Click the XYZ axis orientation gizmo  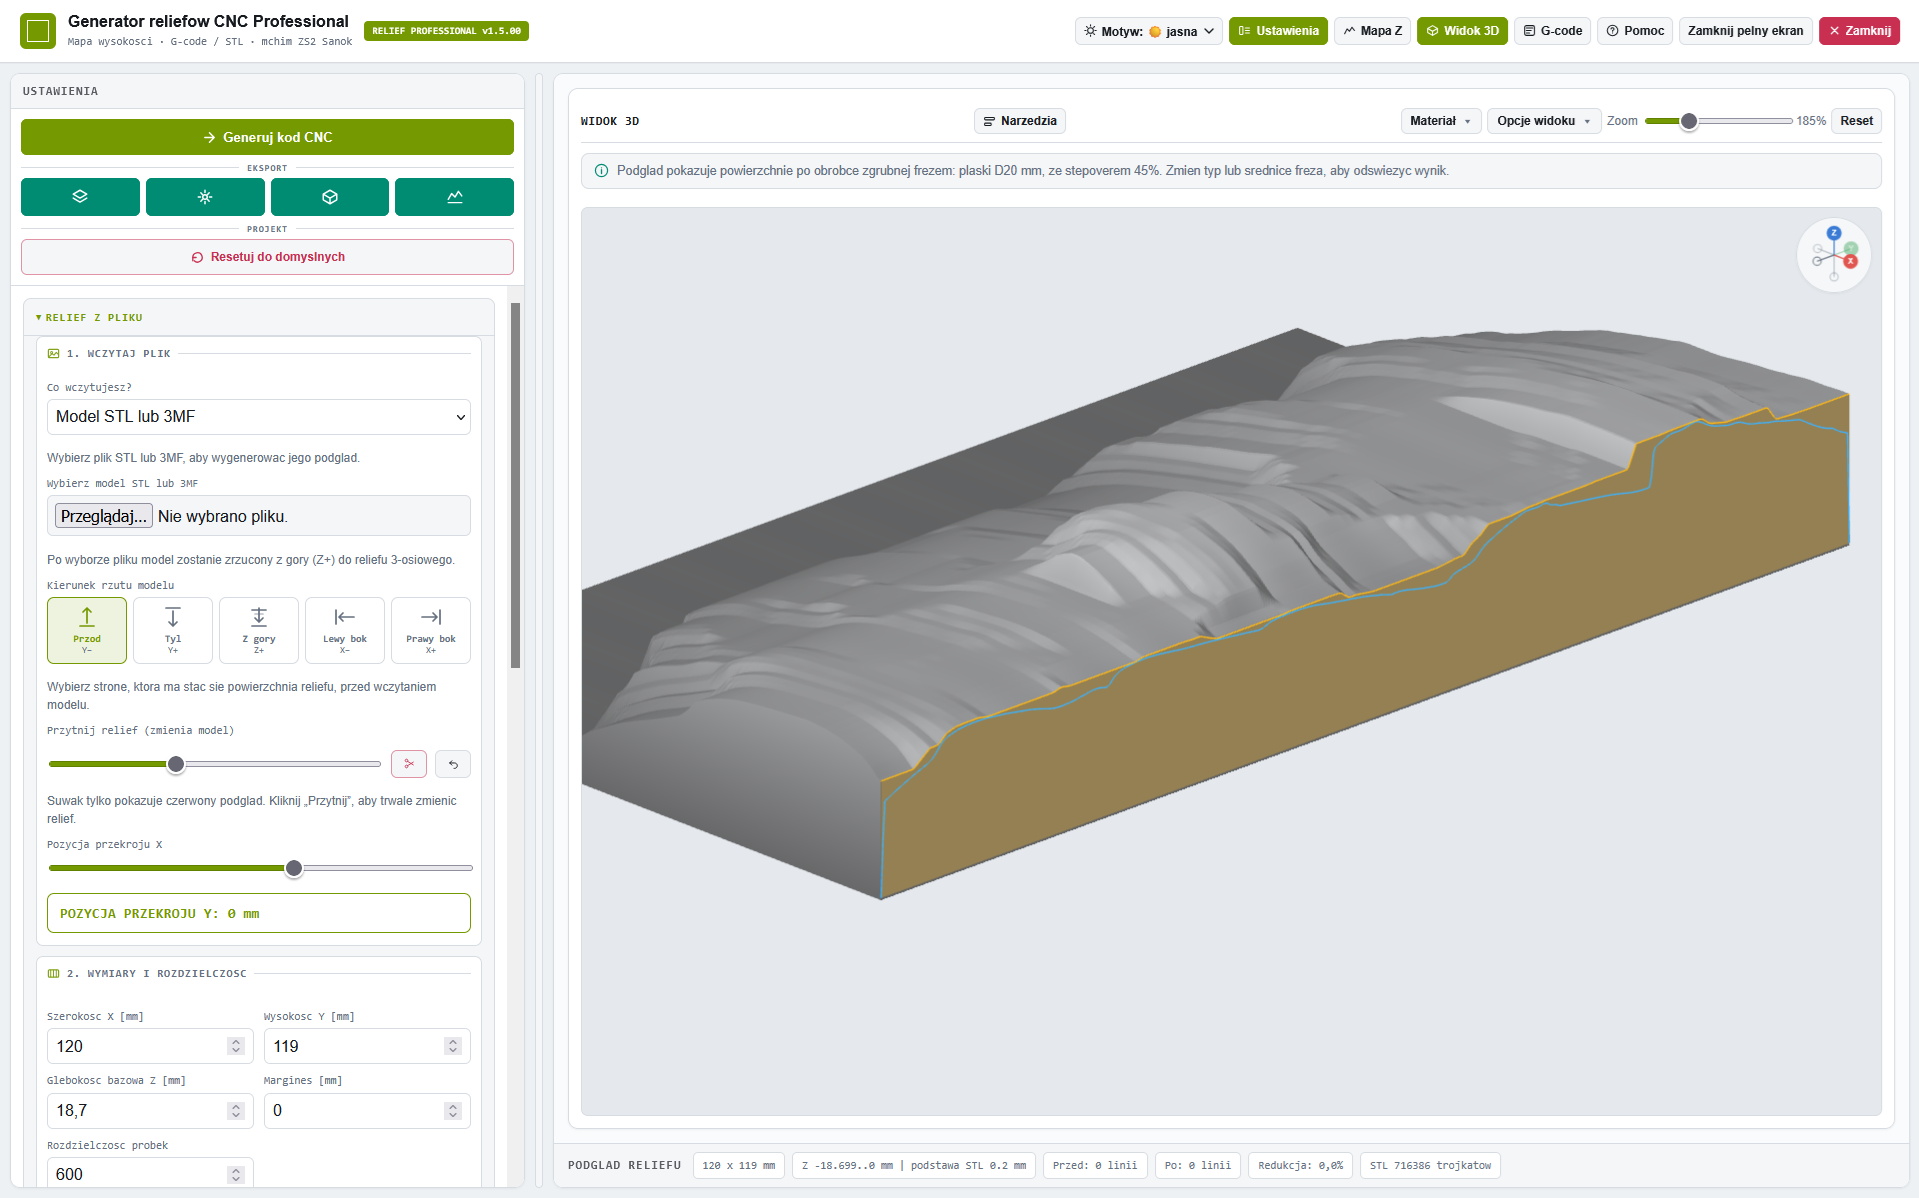[x=1834, y=256]
